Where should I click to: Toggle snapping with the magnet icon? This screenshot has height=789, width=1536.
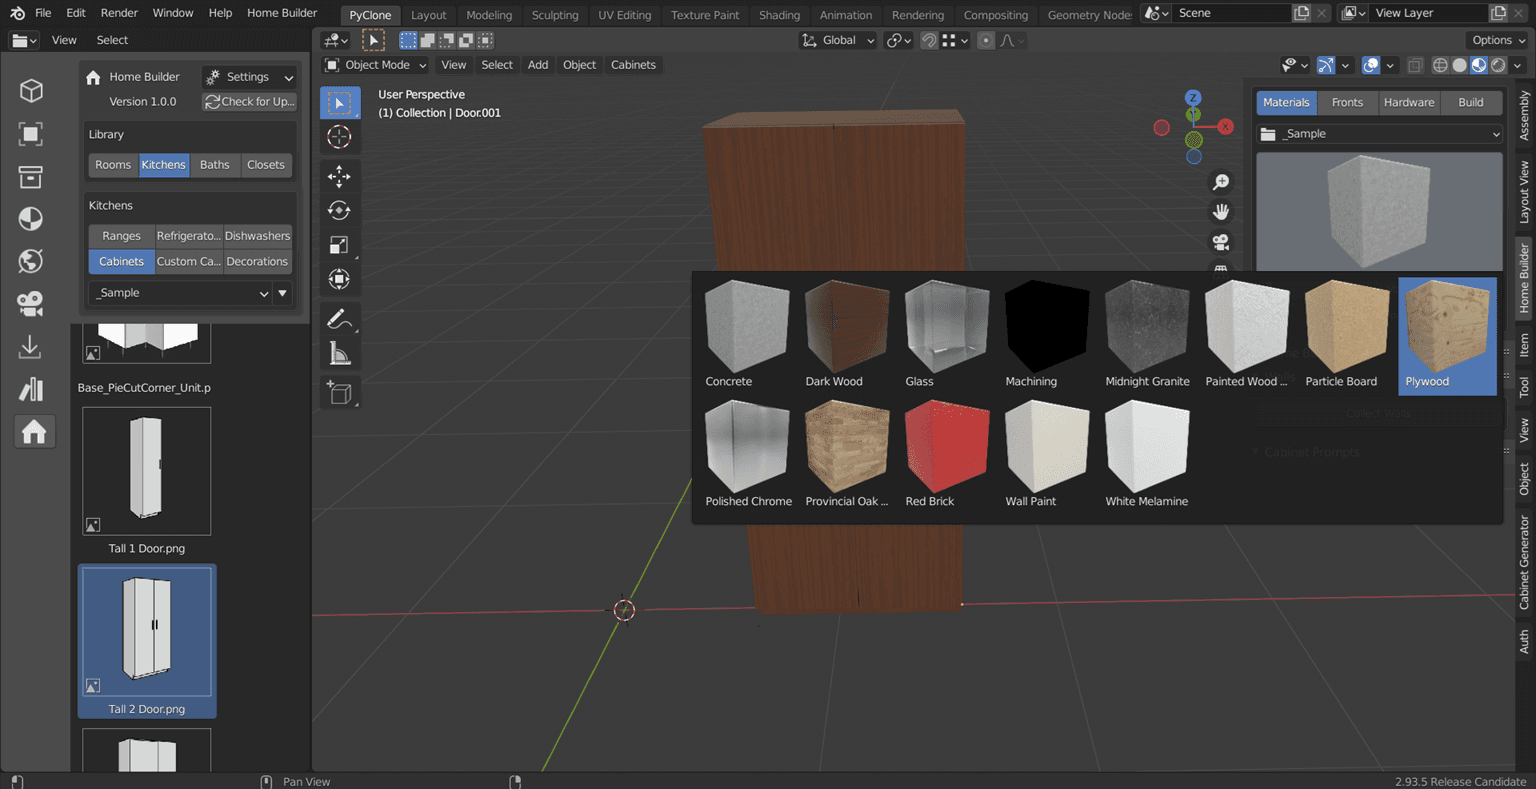coord(928,40)
